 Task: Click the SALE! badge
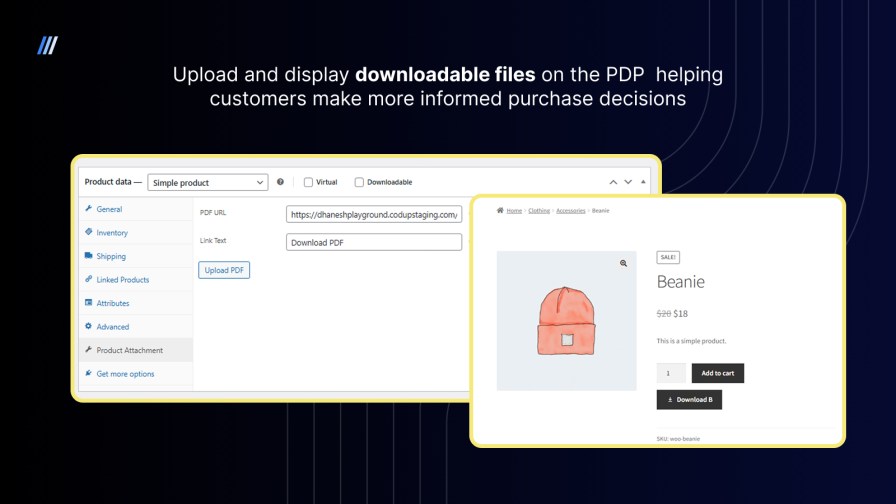tap(668, 257)
